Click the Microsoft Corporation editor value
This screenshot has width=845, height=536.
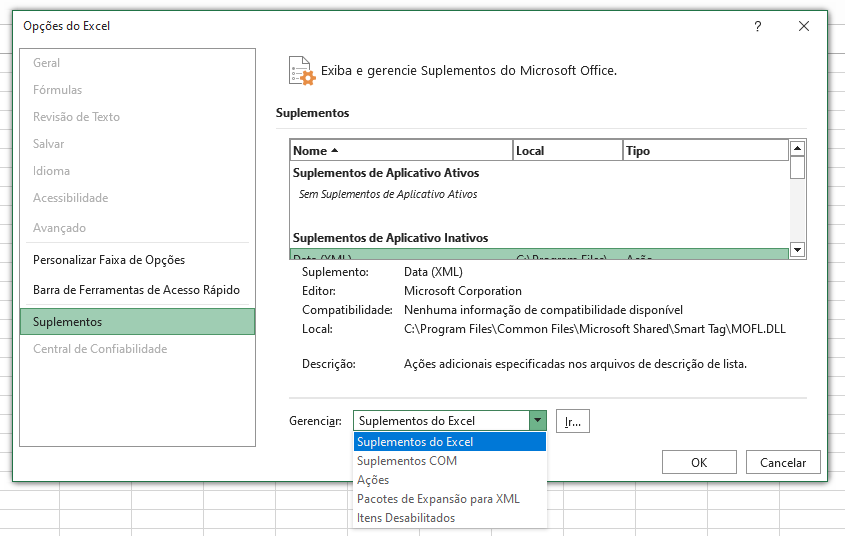[x=463, y=291]
